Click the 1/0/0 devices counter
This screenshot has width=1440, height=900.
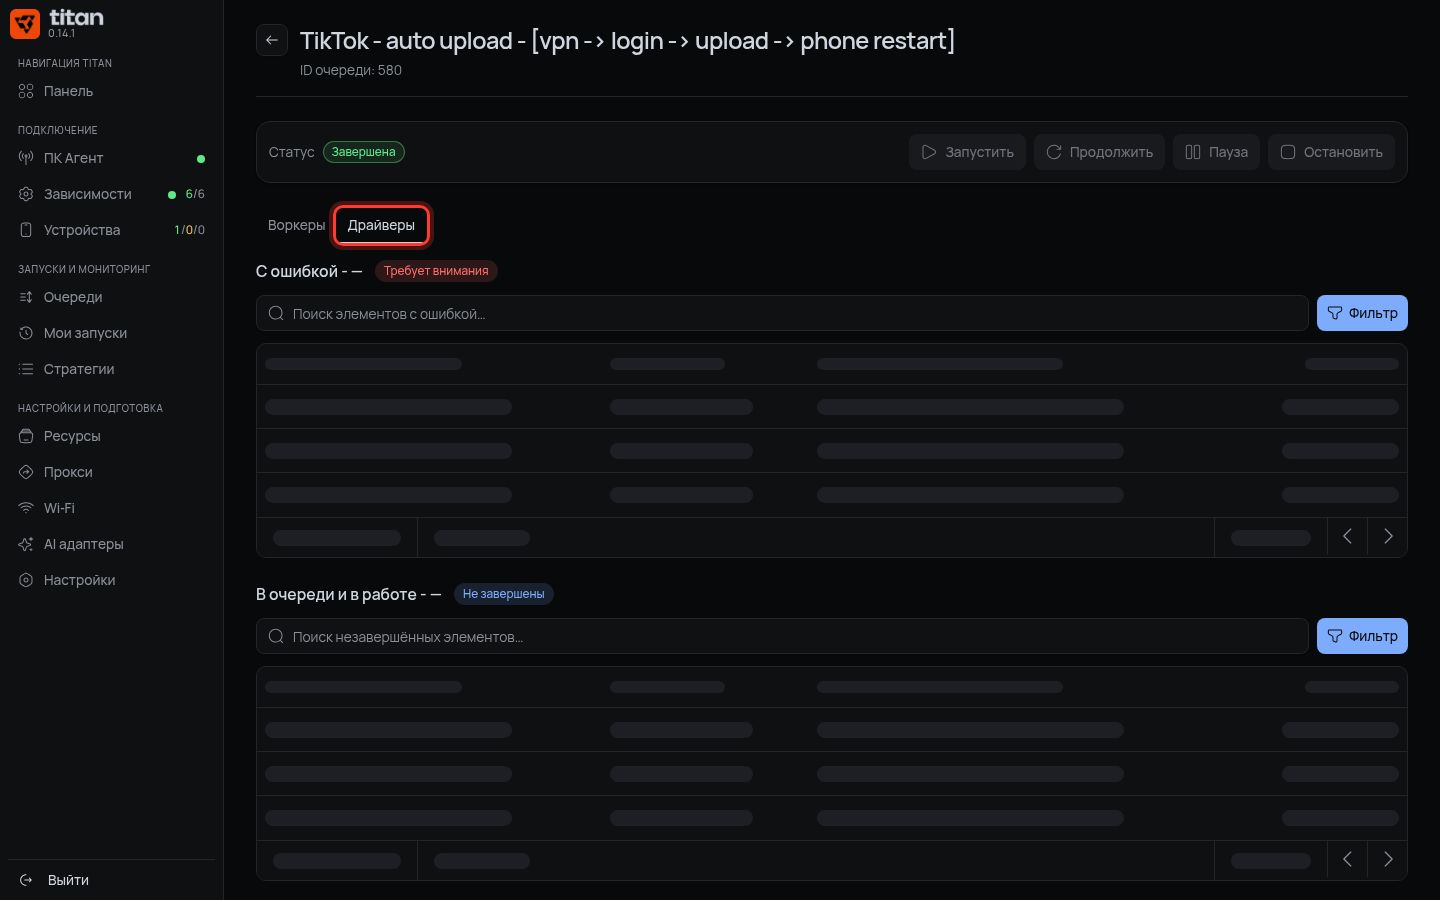click(x=189, y=230)
